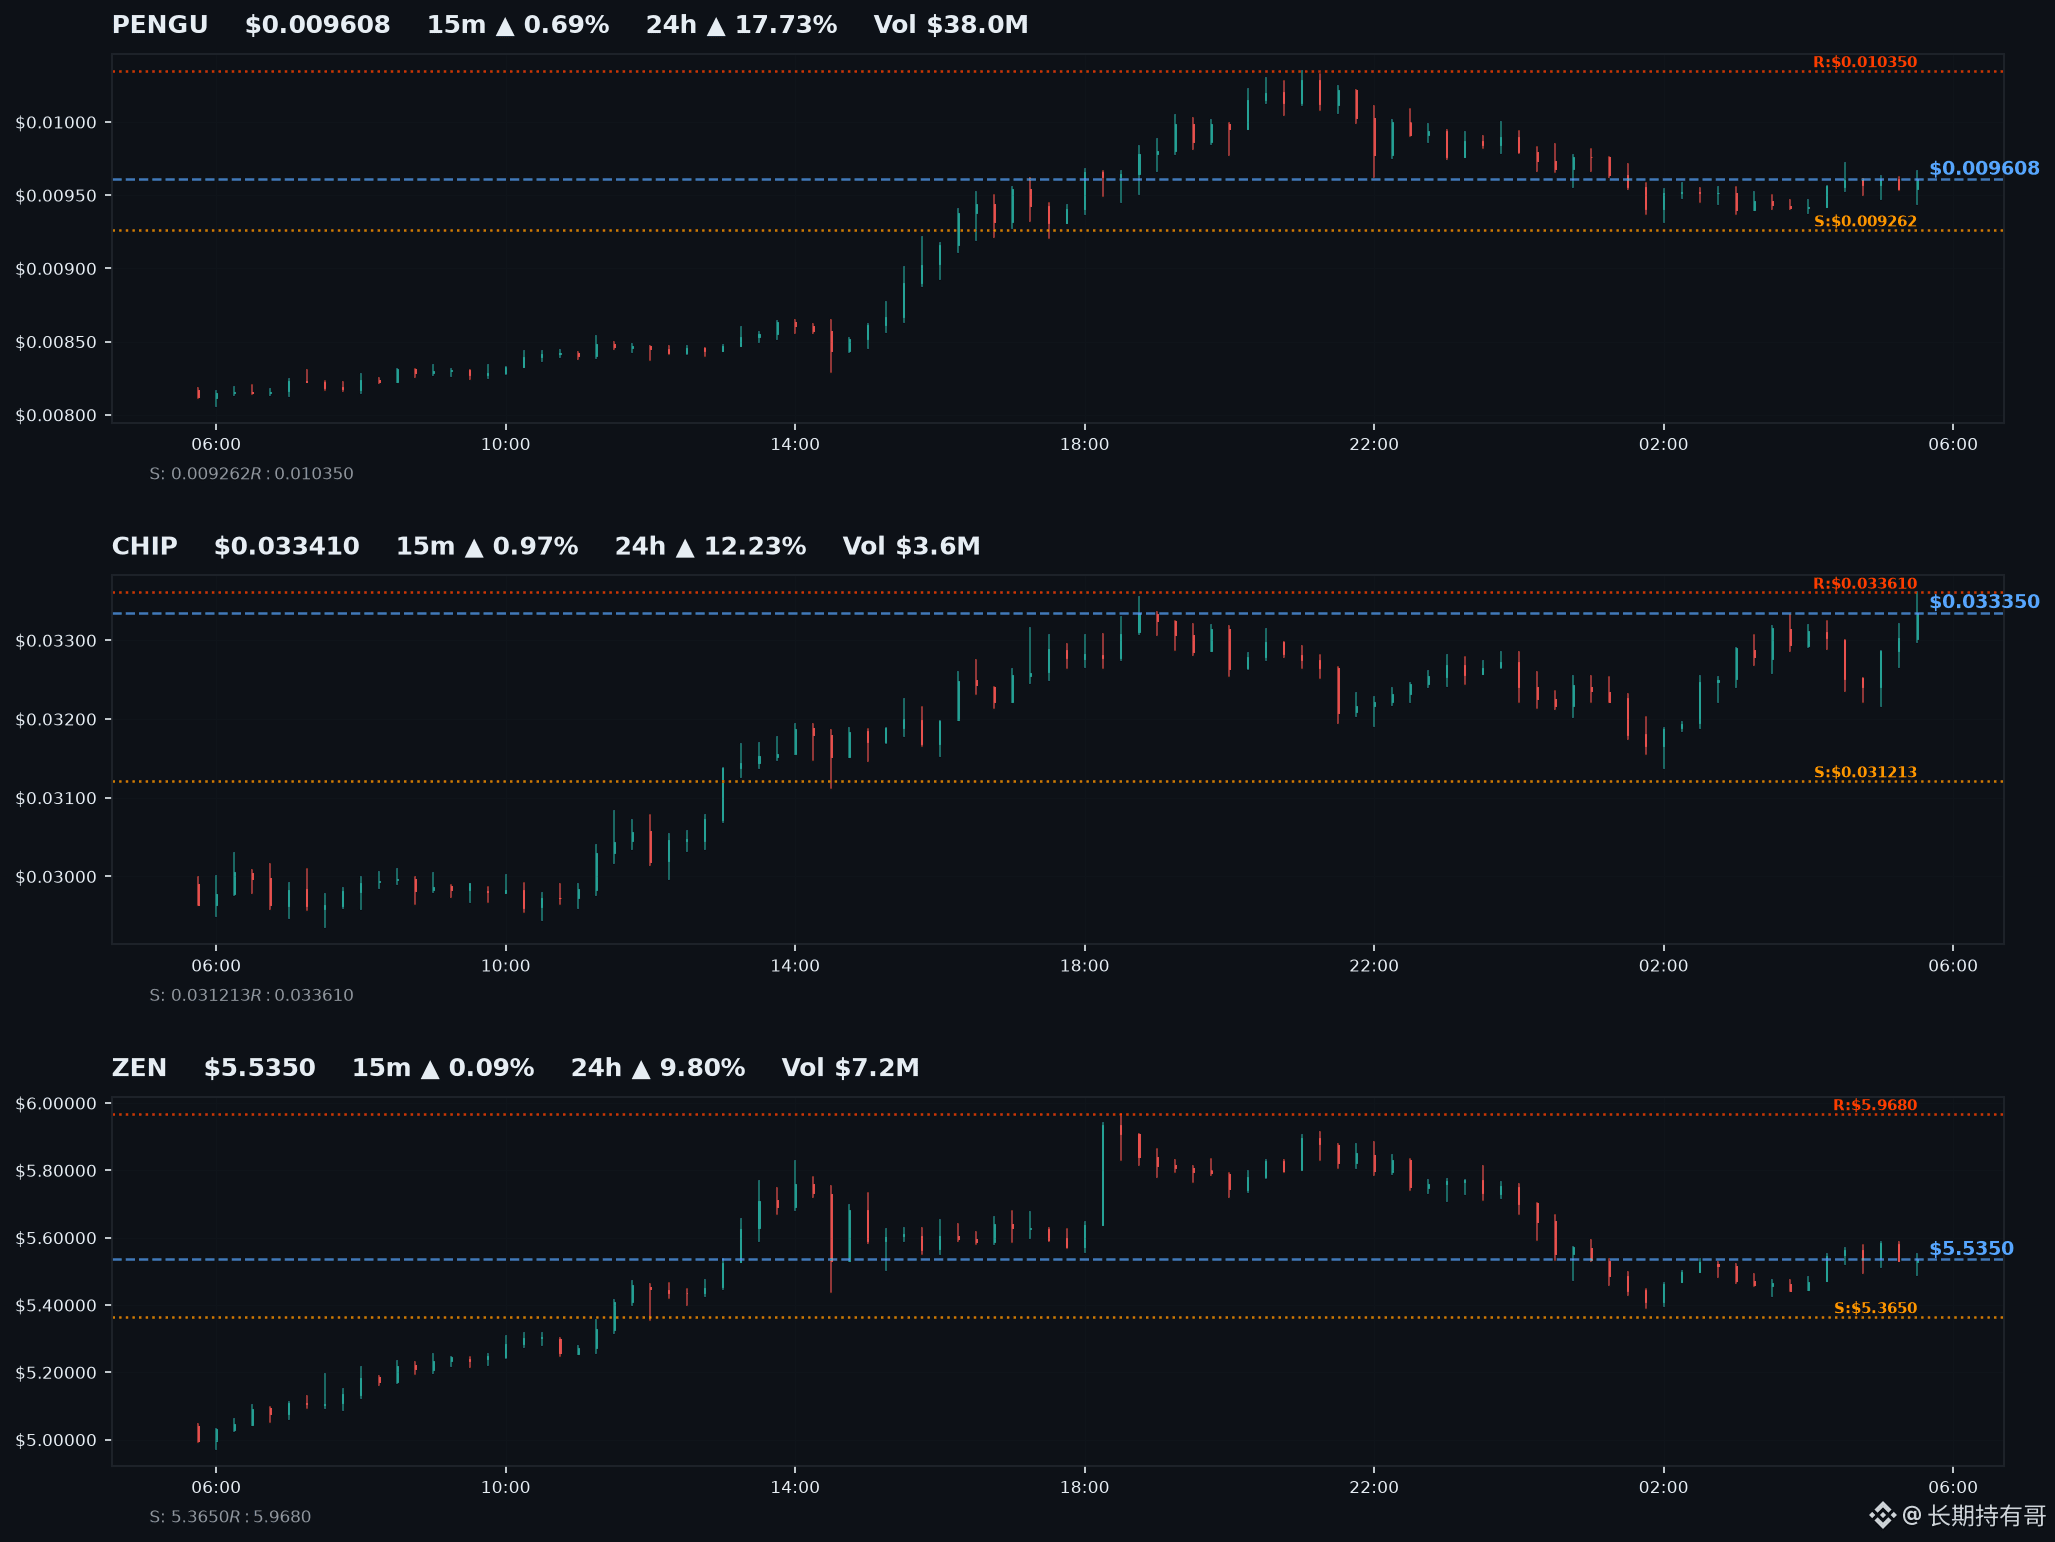This screenshot has height=1542, width=2055.
Task: Click the S:$0.009262 support label
Action: (1865, 221)
